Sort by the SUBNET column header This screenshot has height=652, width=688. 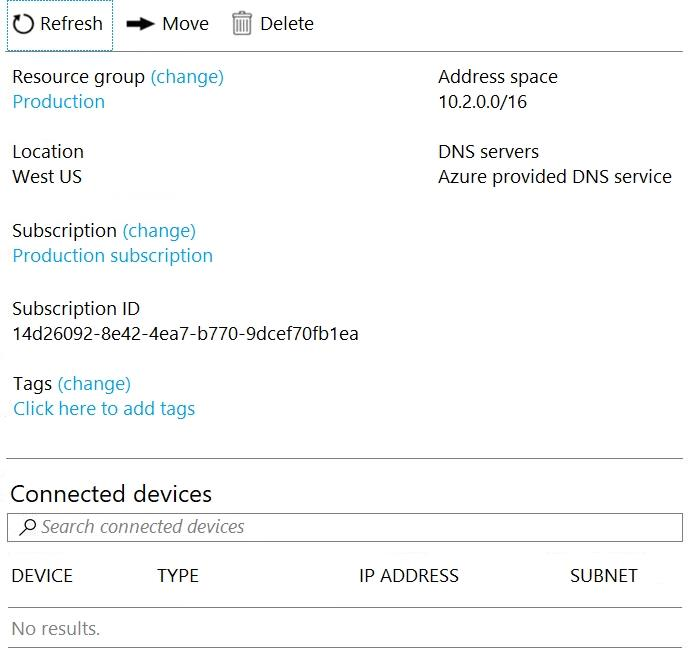click(x=603, y=576)
